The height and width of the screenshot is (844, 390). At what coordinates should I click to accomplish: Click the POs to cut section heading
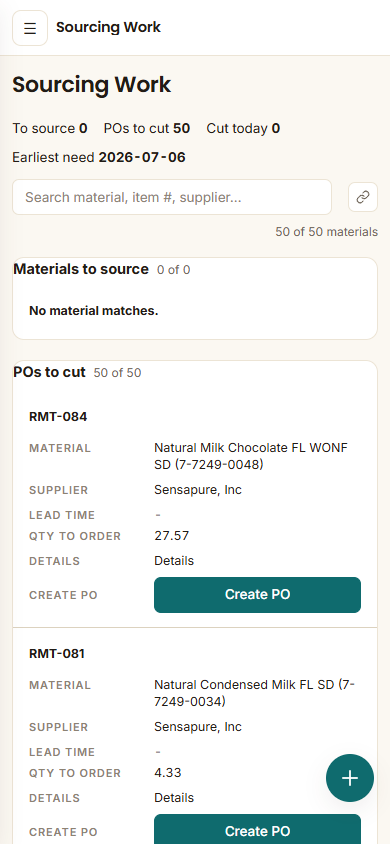(x=49, y=372)
